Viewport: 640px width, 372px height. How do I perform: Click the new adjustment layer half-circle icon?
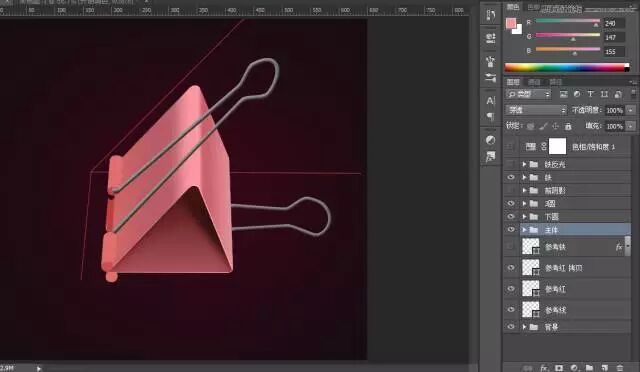click(x=574, y=368)
